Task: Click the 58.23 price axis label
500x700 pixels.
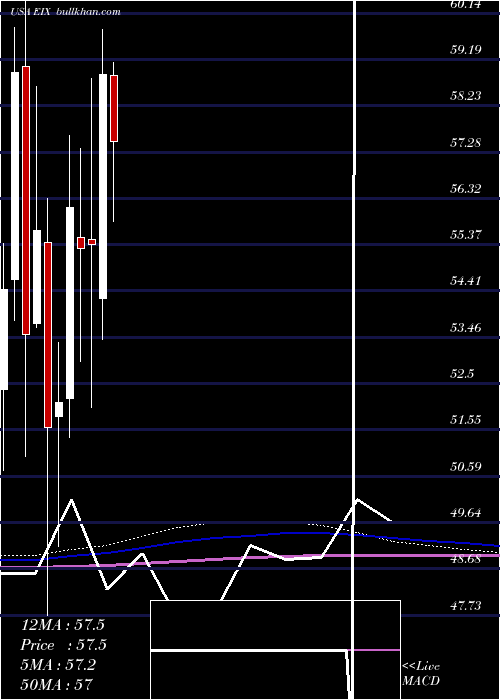Action: 465,95
